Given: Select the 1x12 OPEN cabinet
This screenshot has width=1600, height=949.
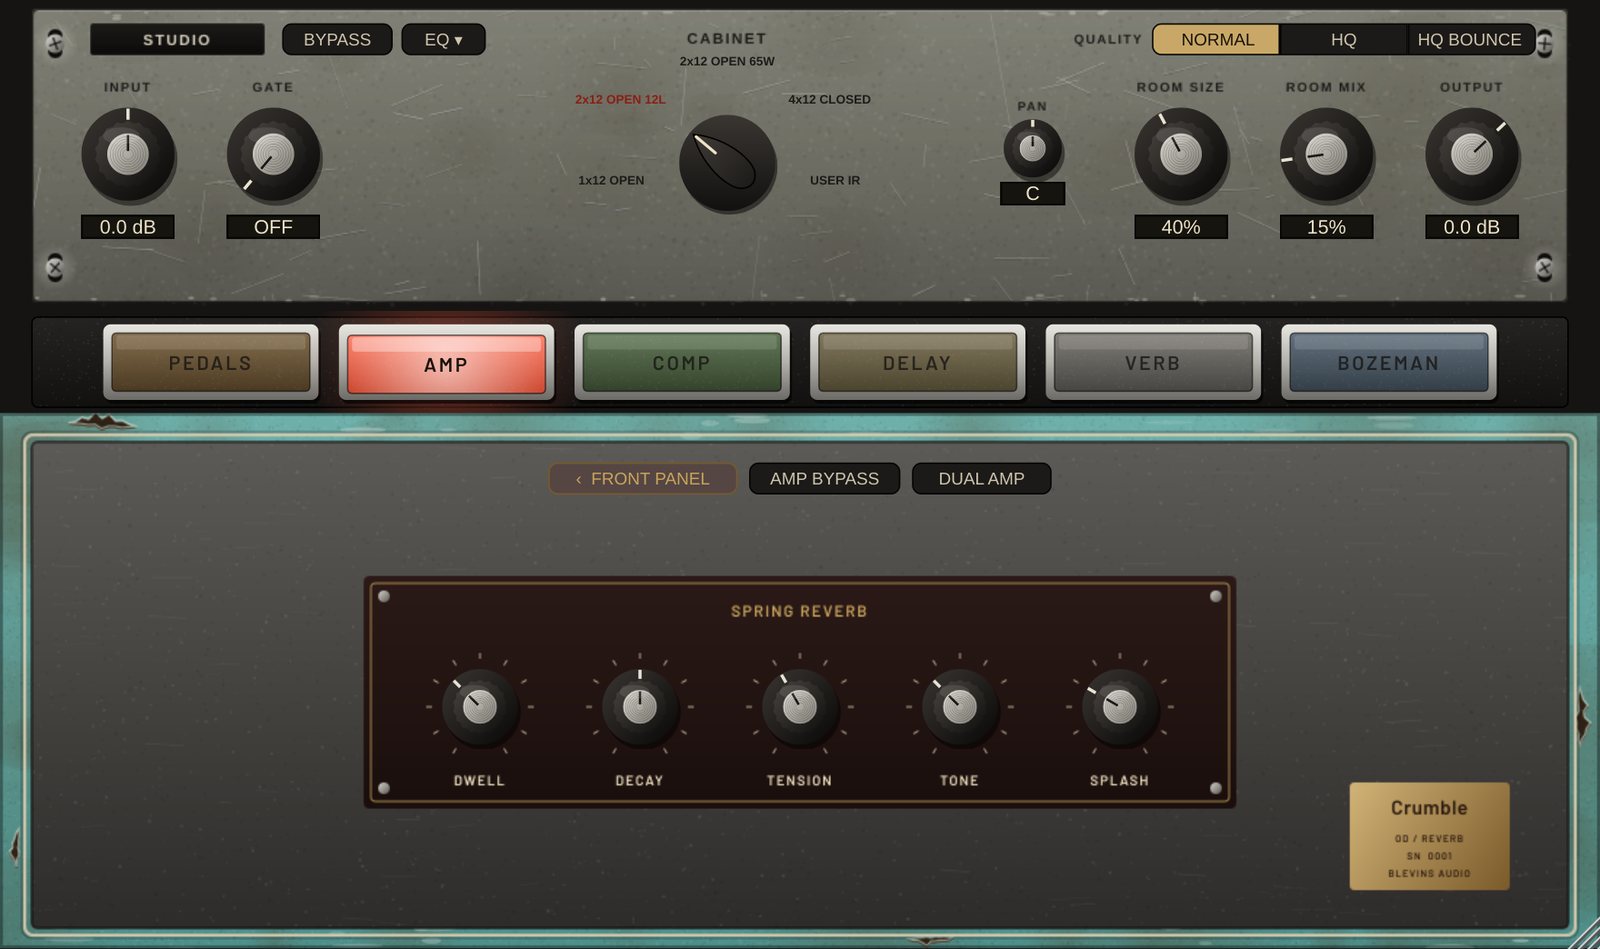Looking at the screenshot, I should pos(611,180).
